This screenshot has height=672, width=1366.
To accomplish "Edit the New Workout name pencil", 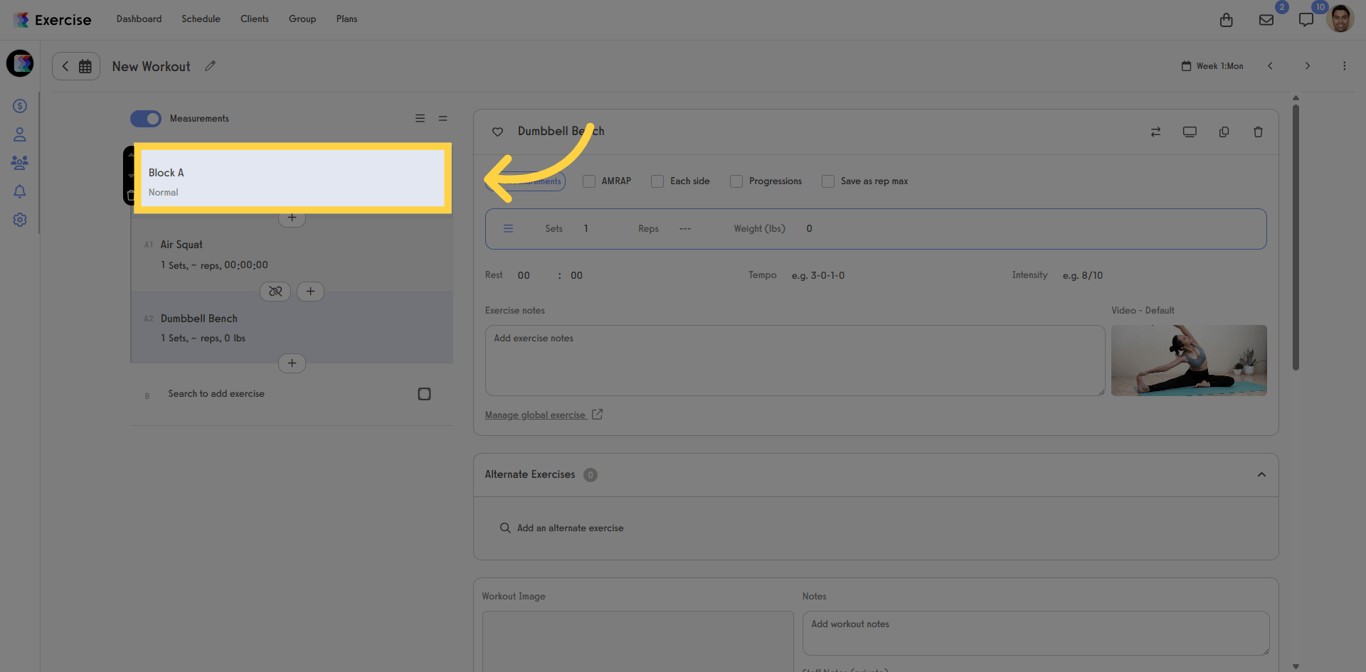I will [x=210, y=66].
